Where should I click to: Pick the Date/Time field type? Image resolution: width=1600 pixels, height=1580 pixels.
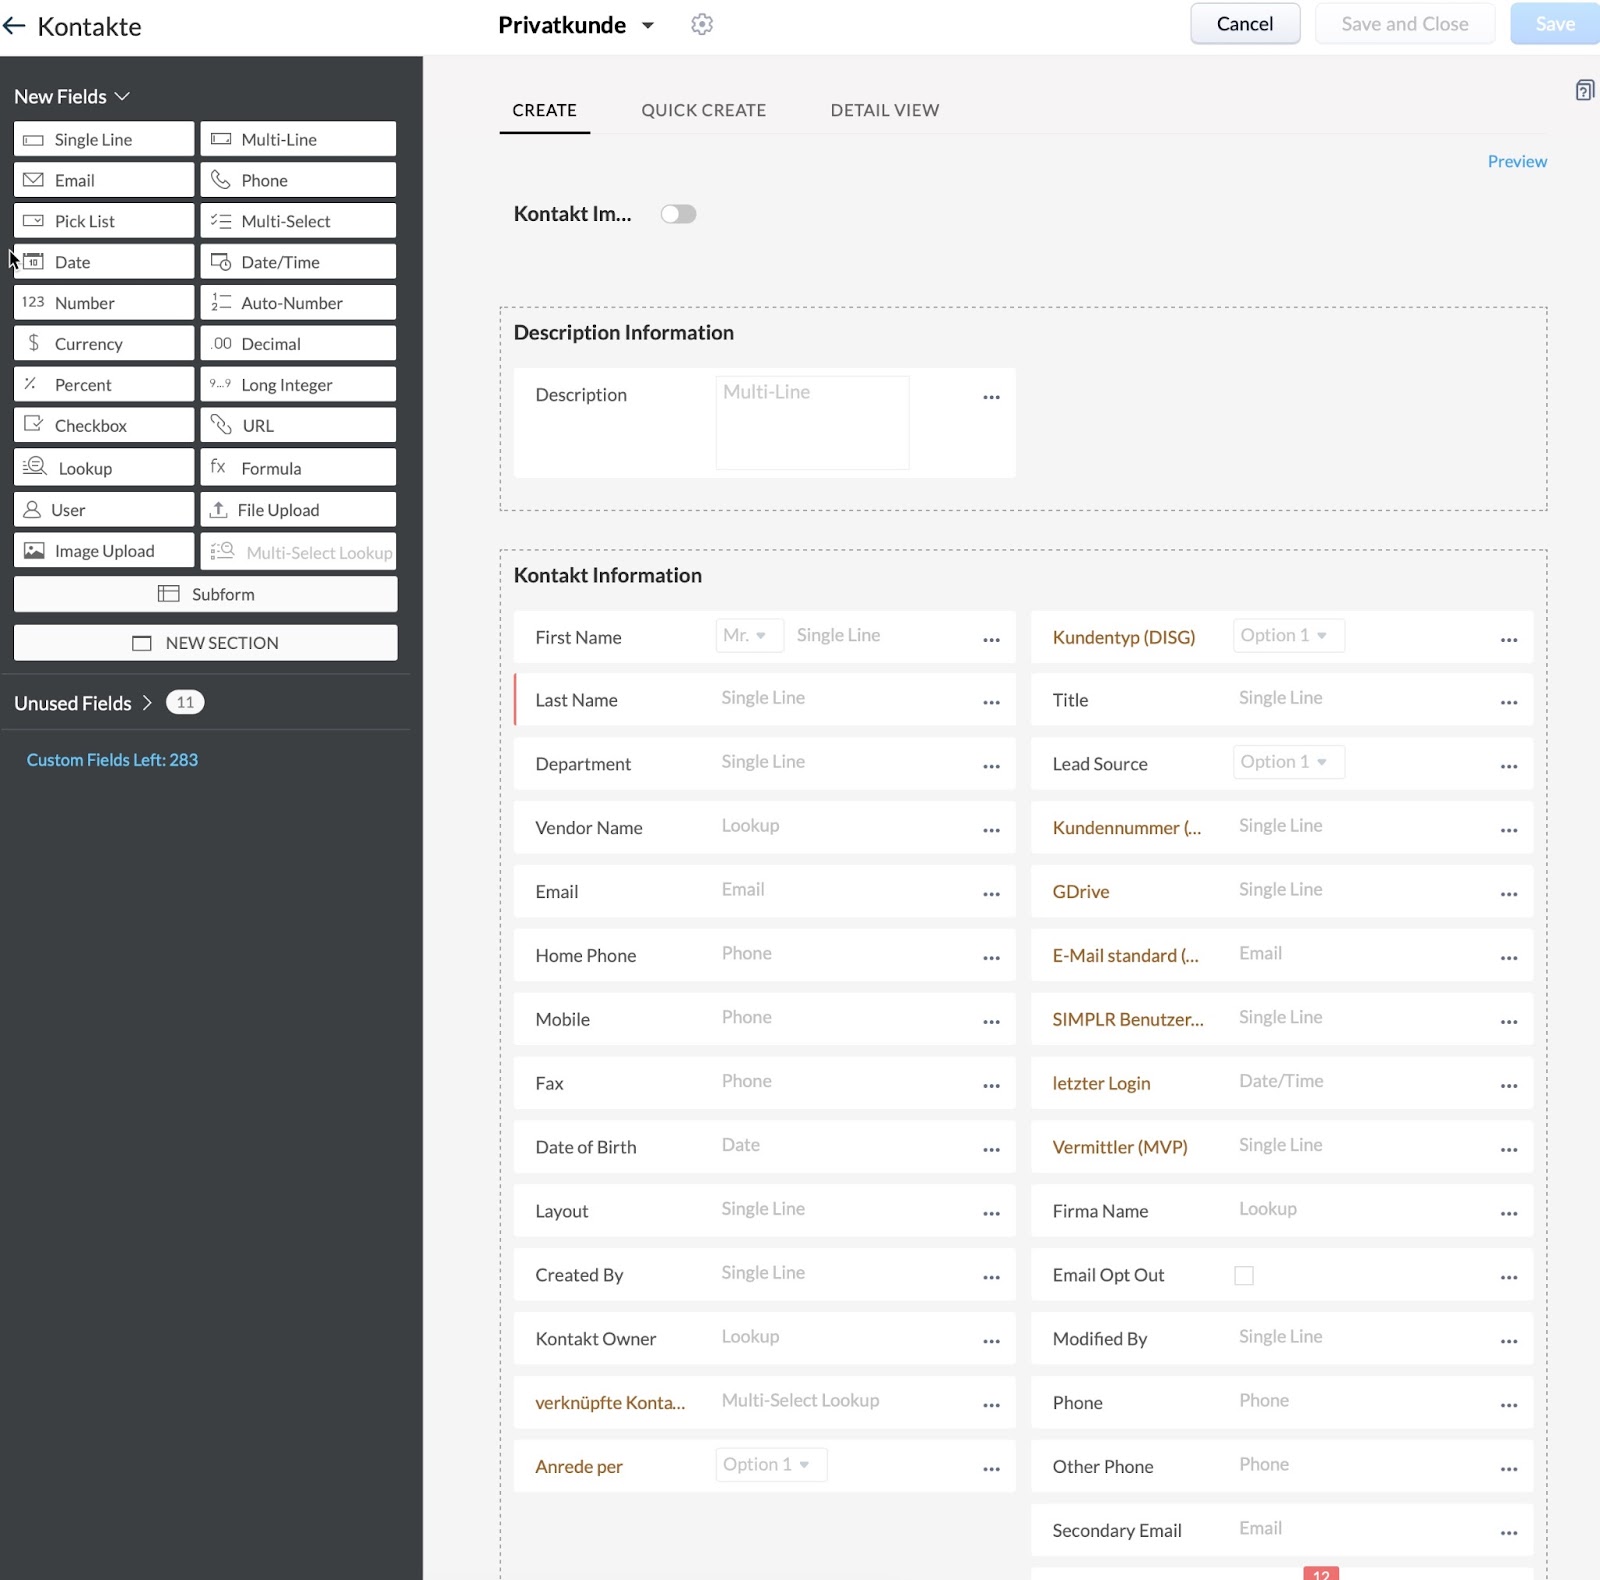tap(298, 262)
